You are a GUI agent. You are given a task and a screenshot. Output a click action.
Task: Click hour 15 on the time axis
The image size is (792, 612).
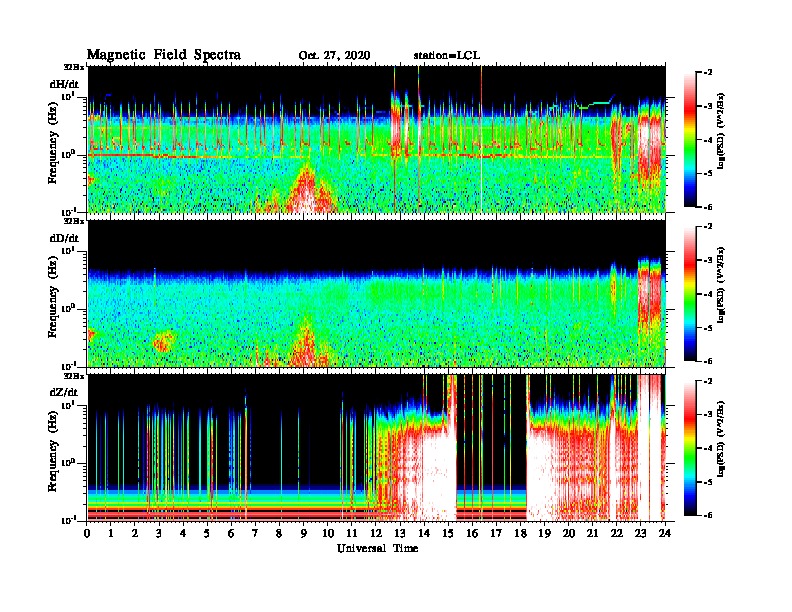coord(448,533)
